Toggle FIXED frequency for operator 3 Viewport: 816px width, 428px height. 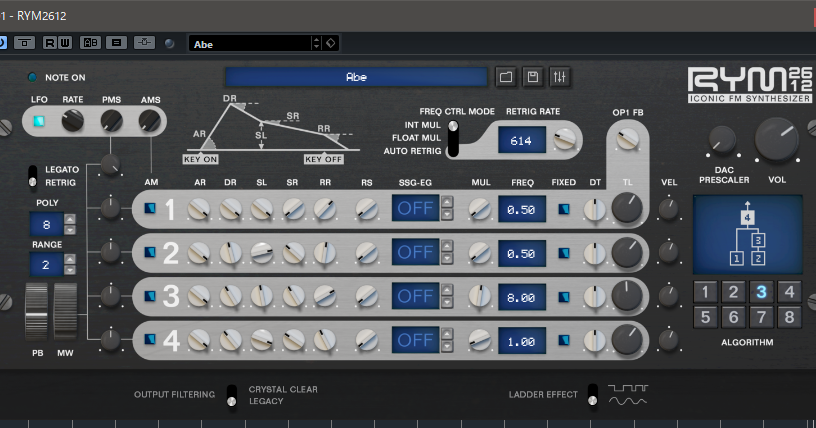564,297
